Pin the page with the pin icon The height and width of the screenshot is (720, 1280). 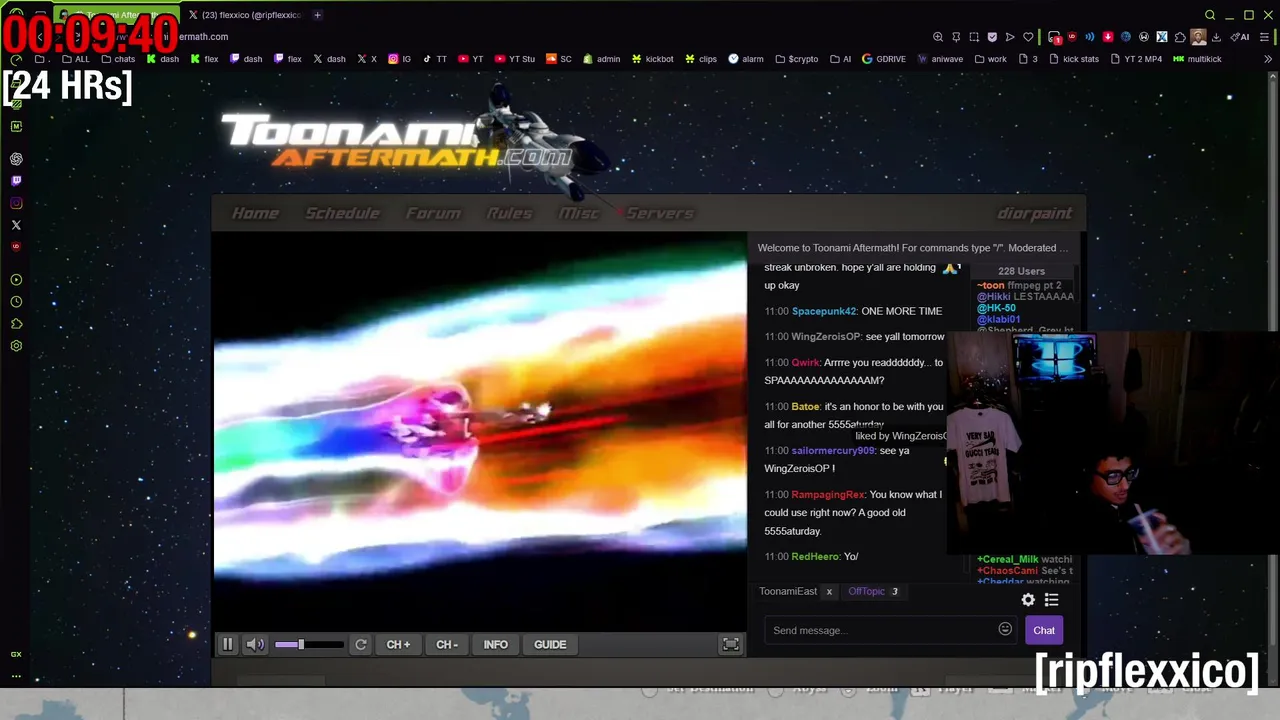(x=956, y=37)
